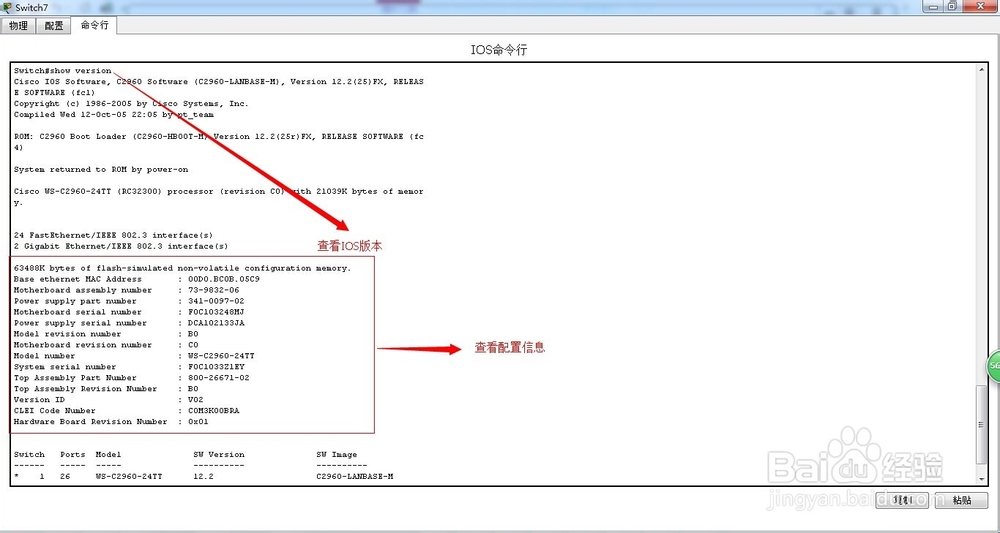Click the terminal scrollbar up arrow
Screen dimensions: 1000x533
984,71
